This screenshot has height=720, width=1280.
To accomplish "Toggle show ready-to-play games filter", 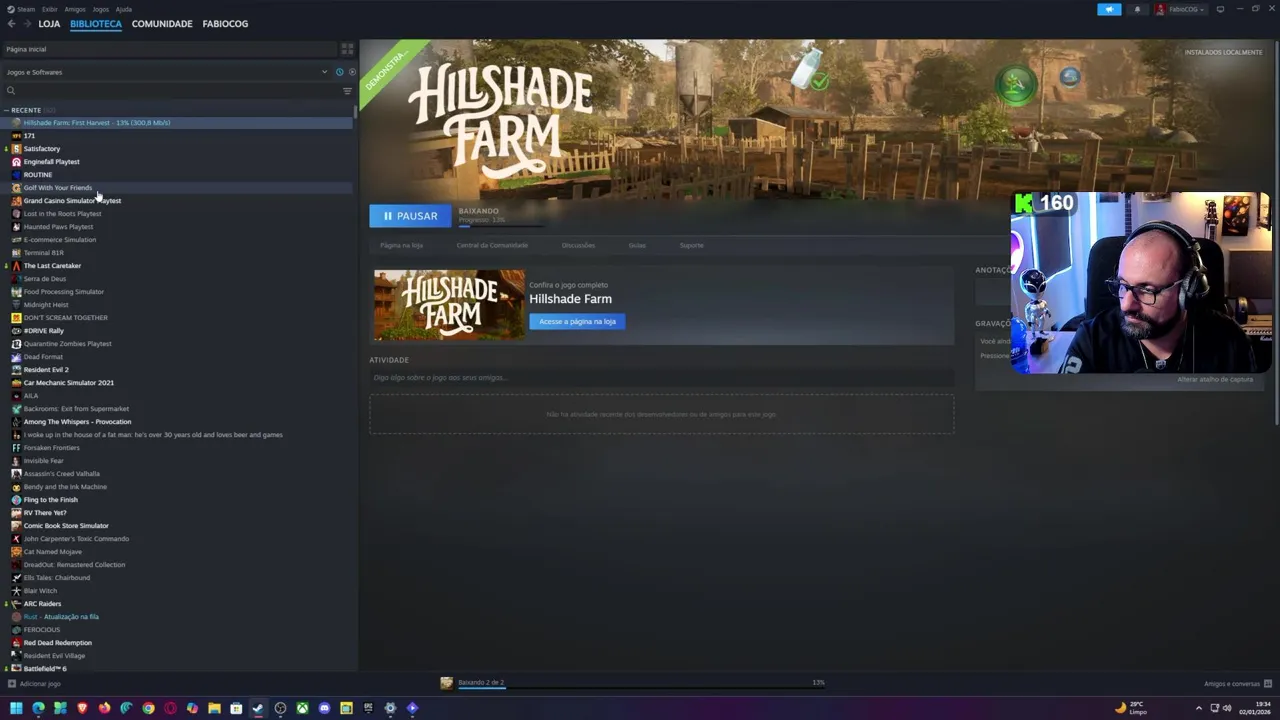I will (351, 72).
